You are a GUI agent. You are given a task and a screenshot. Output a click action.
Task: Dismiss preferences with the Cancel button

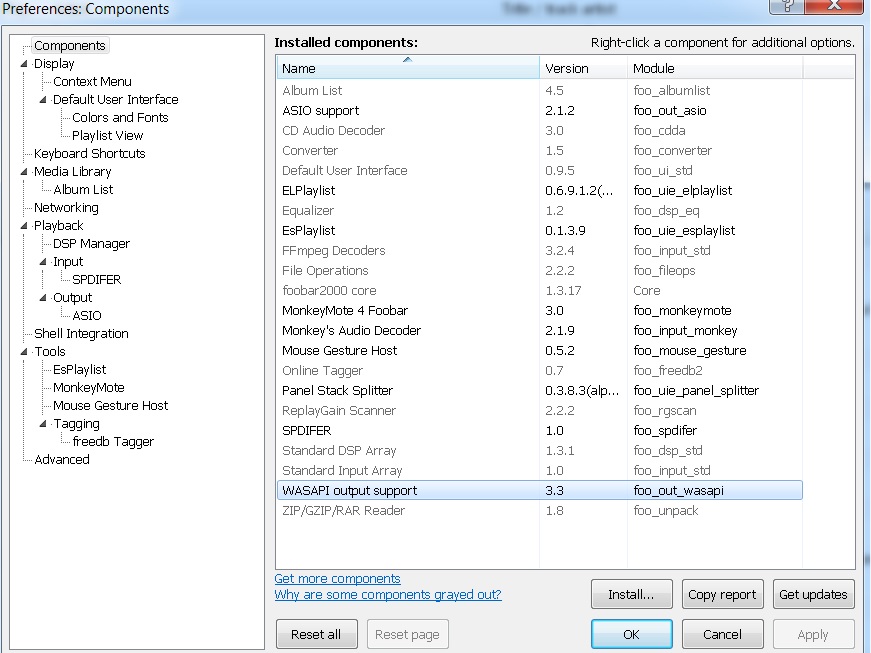[722, 634]
